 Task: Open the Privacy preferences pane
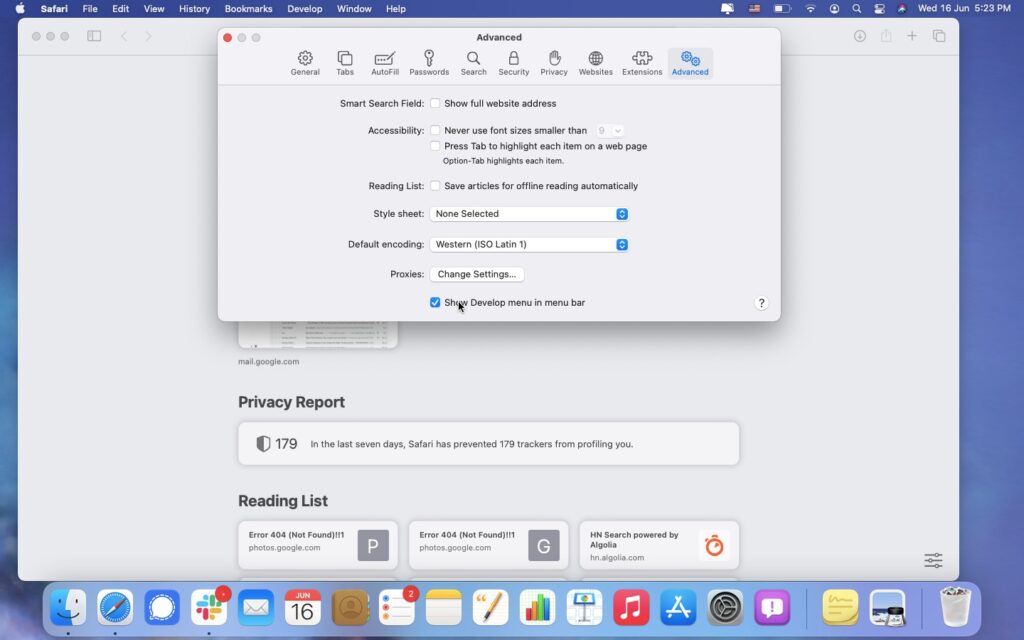tap(553, 60)
